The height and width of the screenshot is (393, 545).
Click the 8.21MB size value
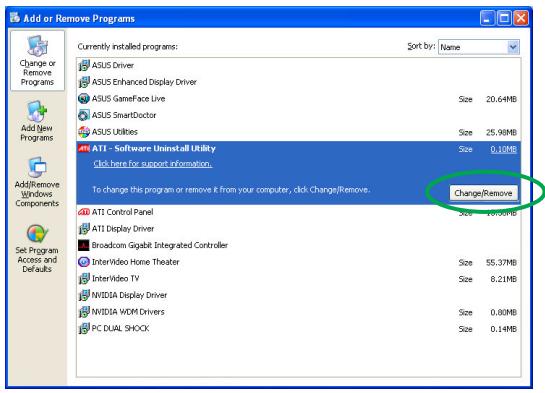click(x=503, y=279)
